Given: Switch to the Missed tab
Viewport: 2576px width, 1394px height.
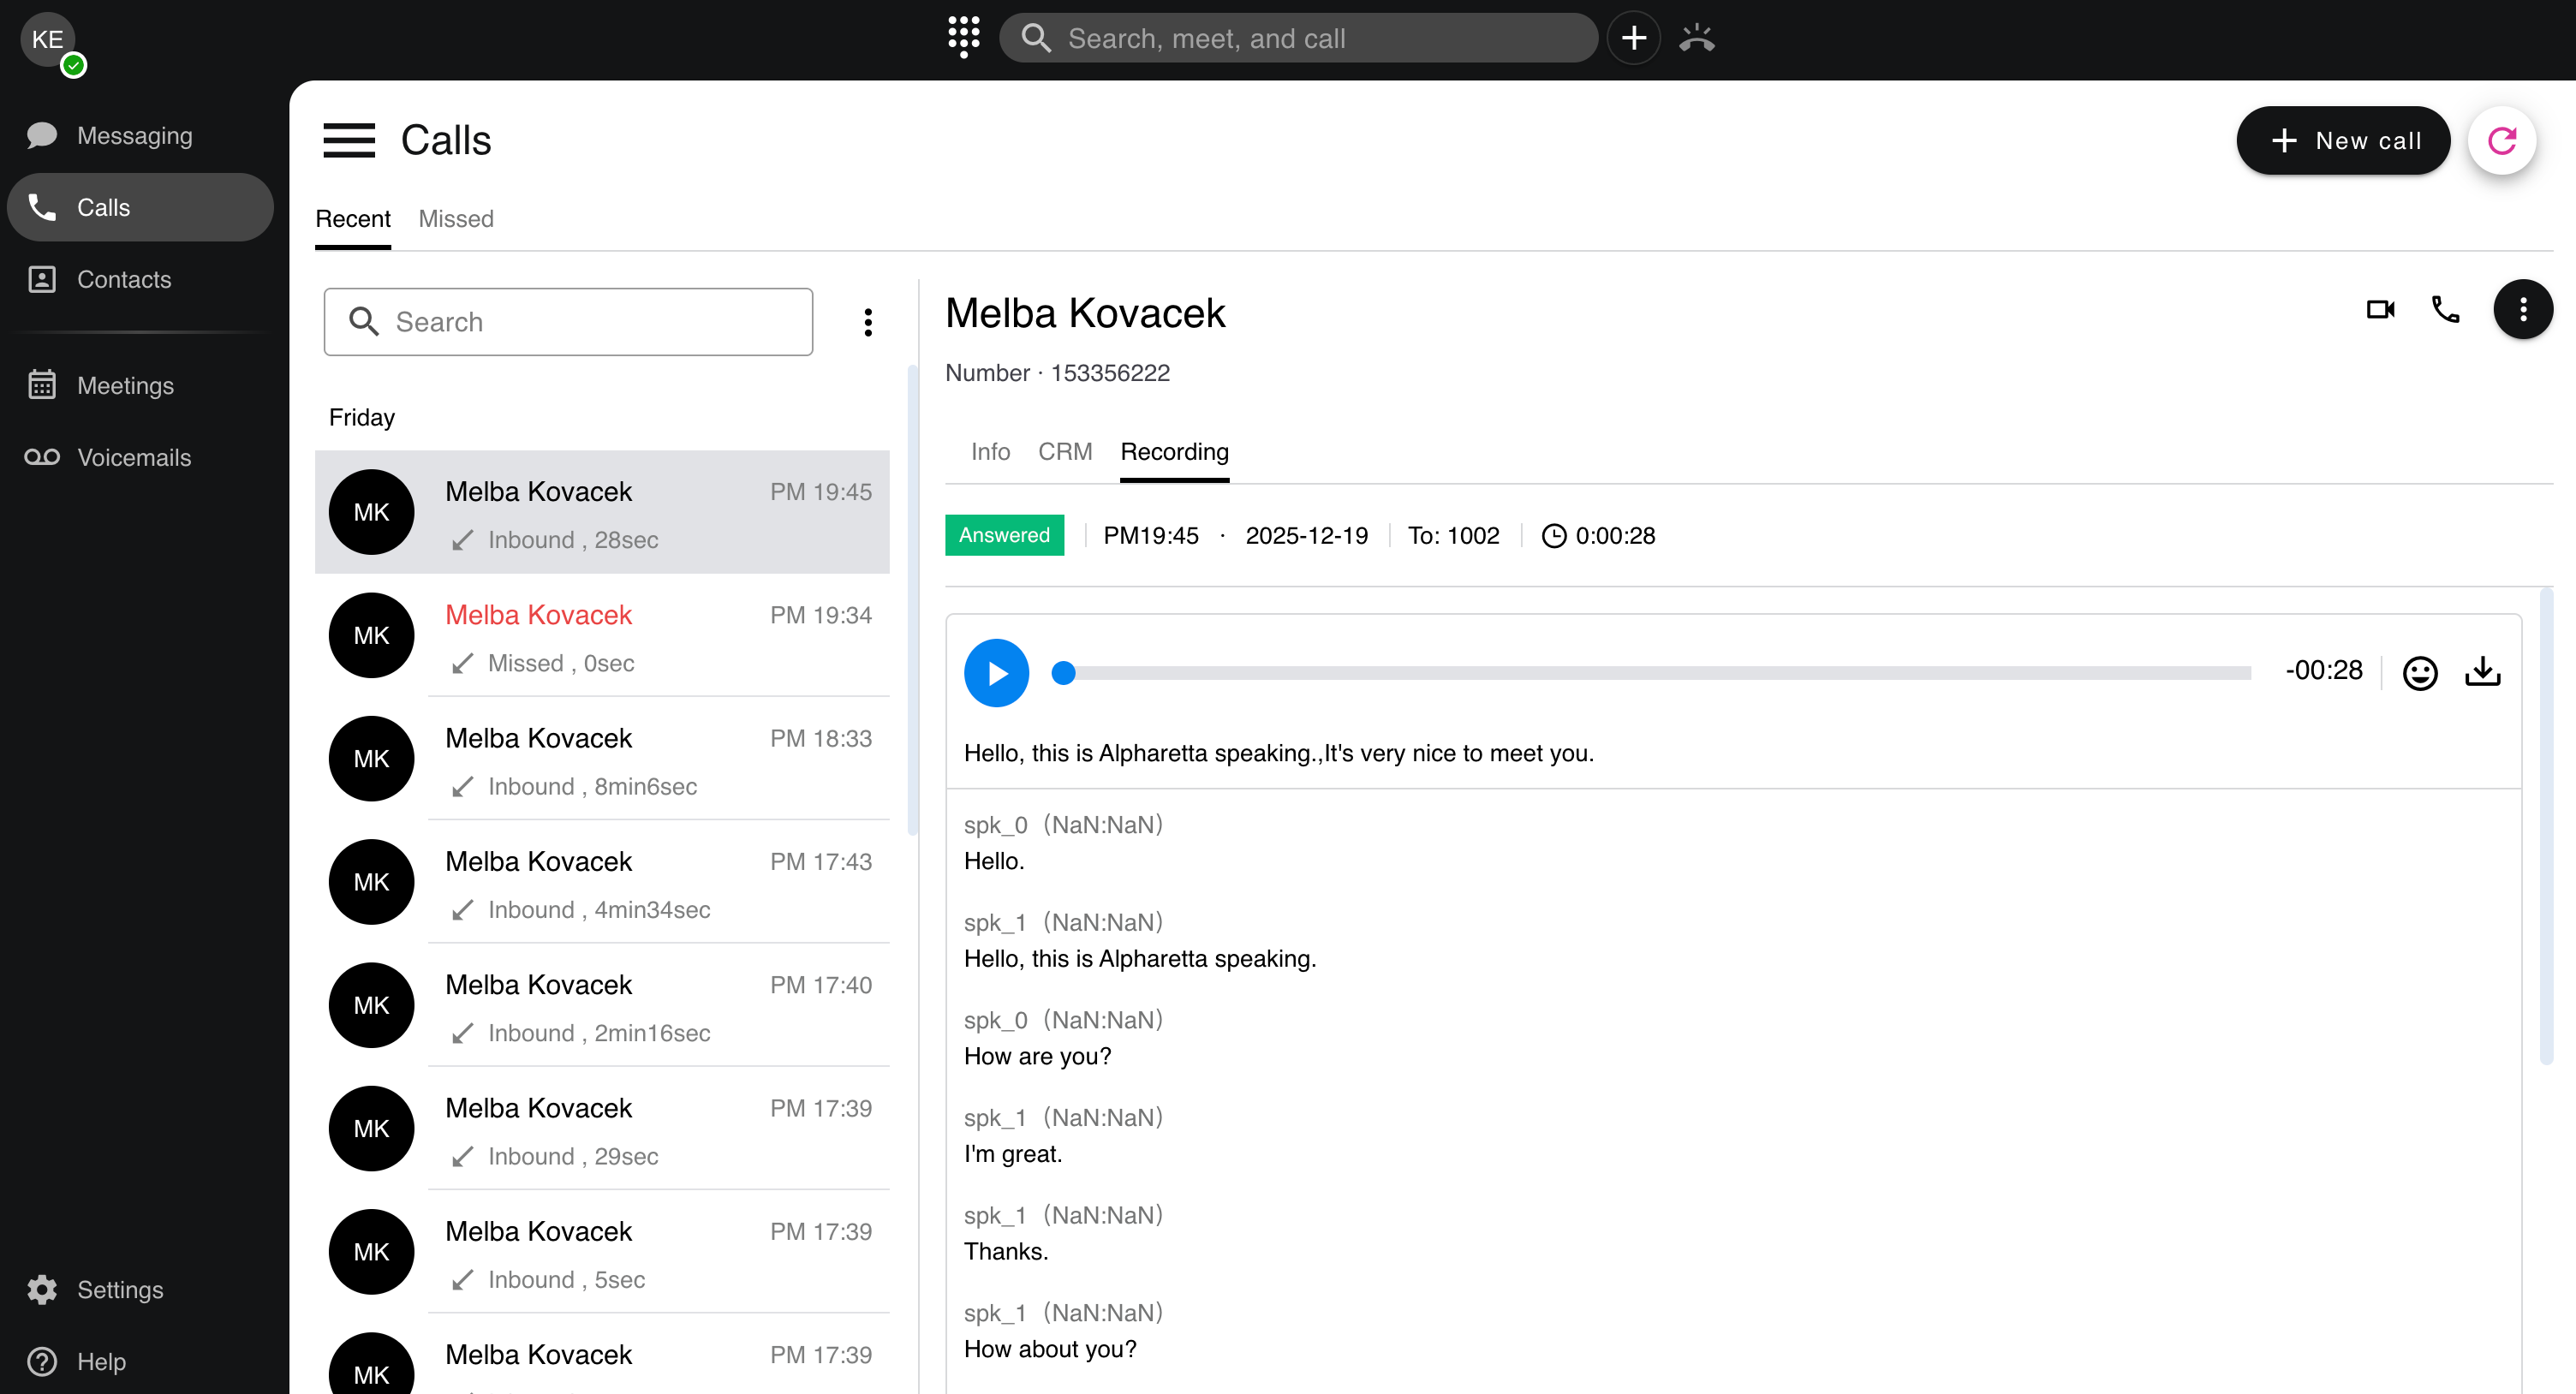Looking at the screenshot, I should click(455, 219).
